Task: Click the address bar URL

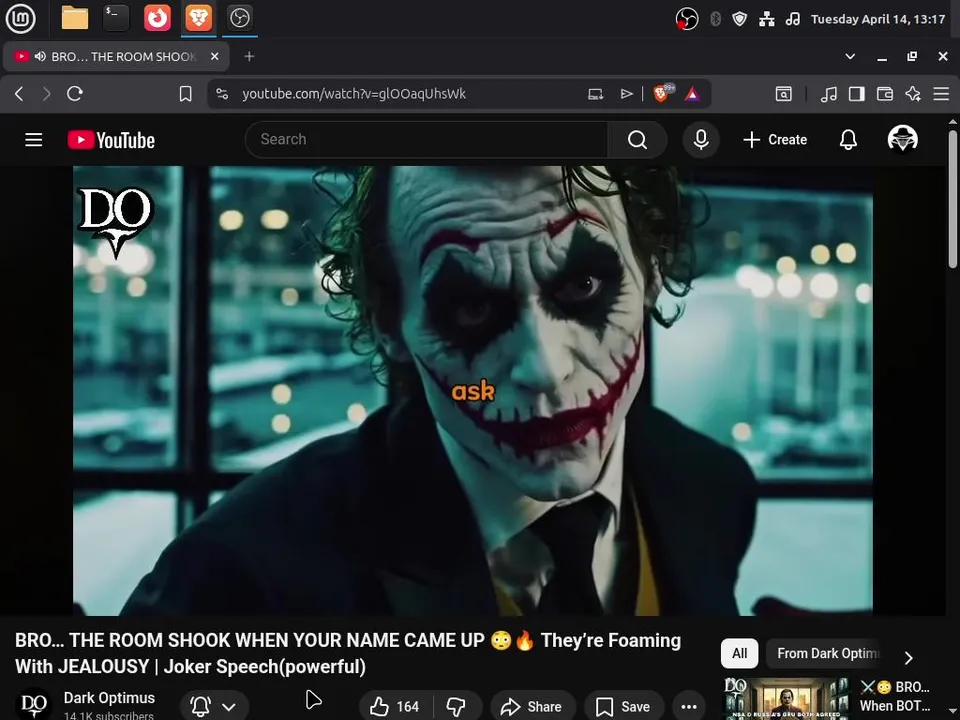Action: tap(354, 94)
